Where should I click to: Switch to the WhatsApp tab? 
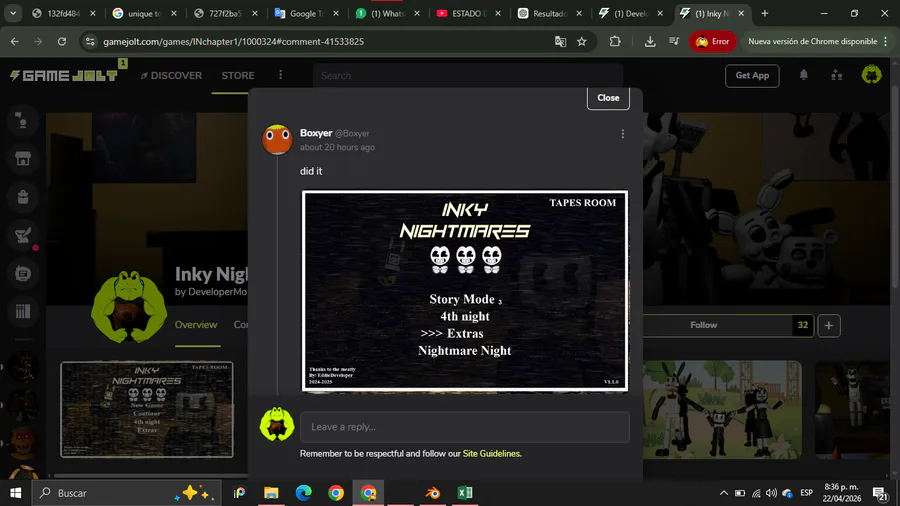[x=388, y=13]
